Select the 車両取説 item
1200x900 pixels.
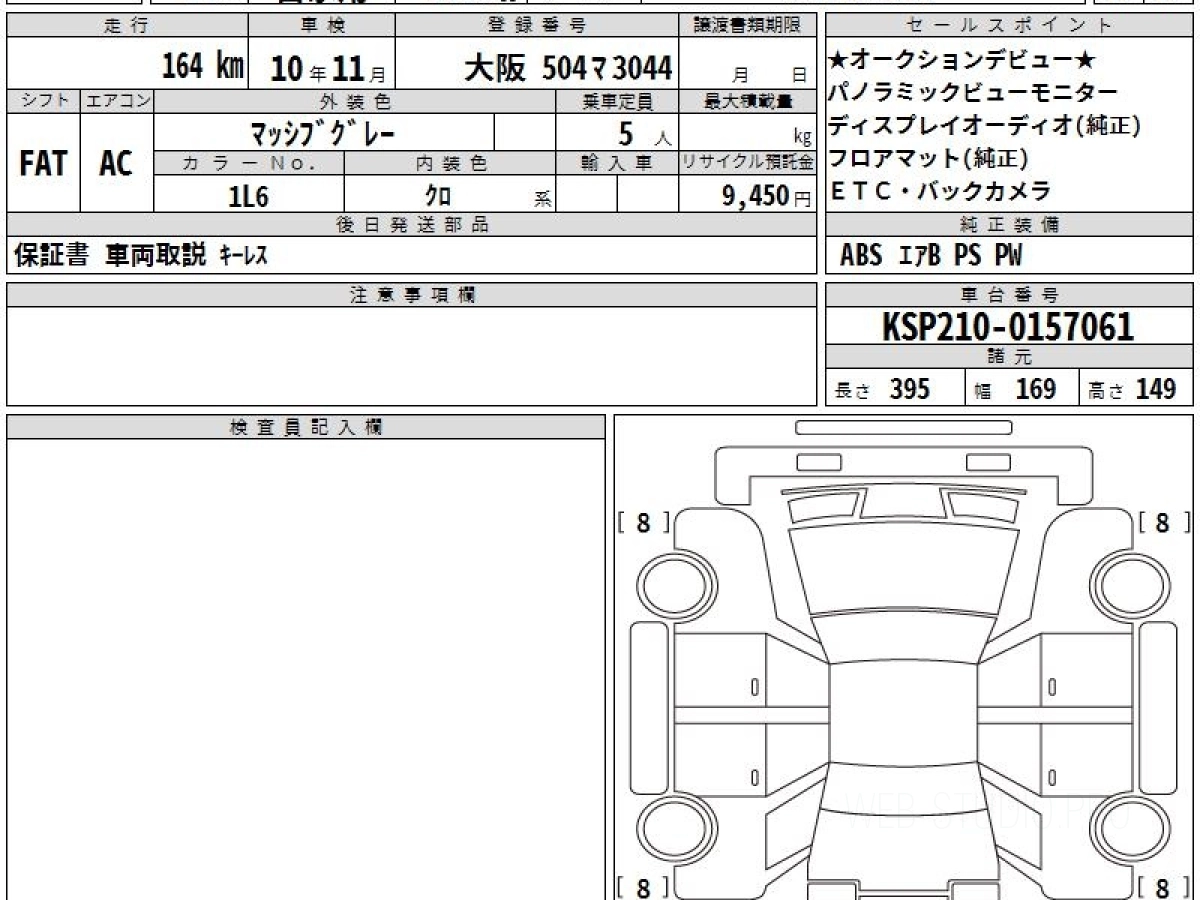(x=156, y=256)
